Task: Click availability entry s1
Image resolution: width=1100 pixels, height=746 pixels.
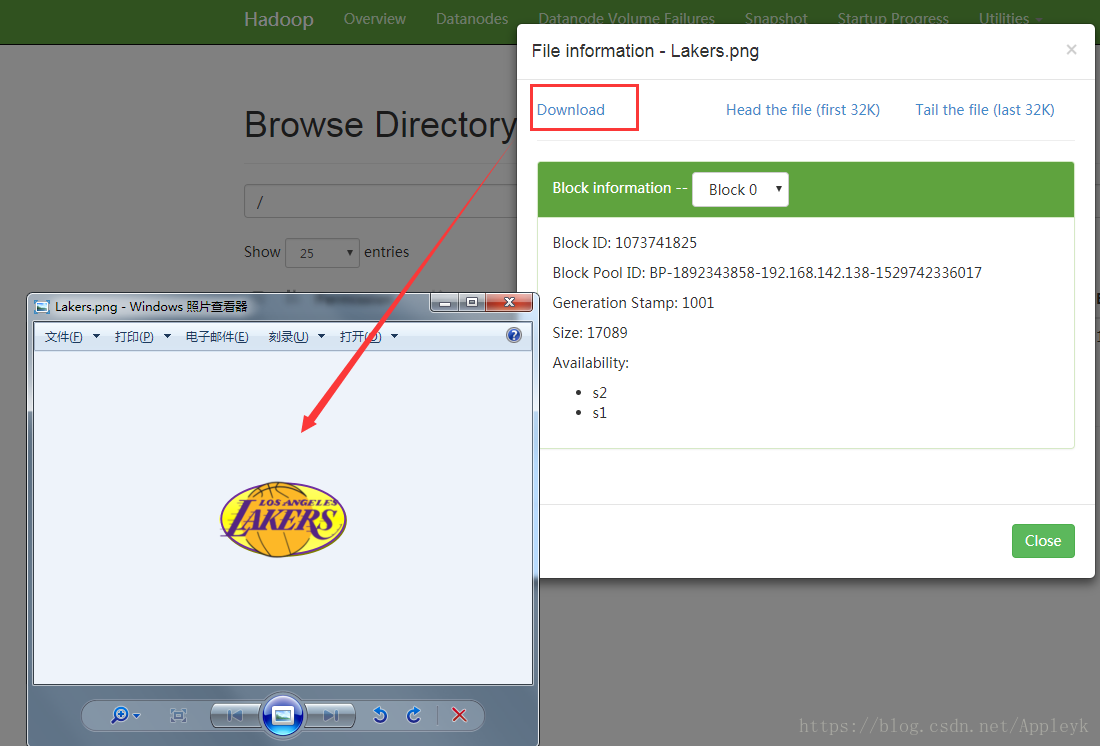Action: 599,413
